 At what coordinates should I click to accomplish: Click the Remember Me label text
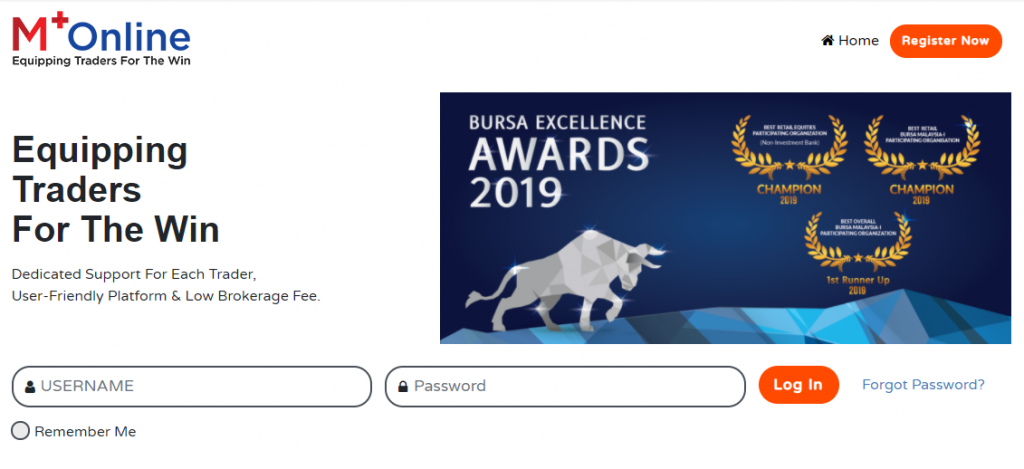[x=85, y=432]
